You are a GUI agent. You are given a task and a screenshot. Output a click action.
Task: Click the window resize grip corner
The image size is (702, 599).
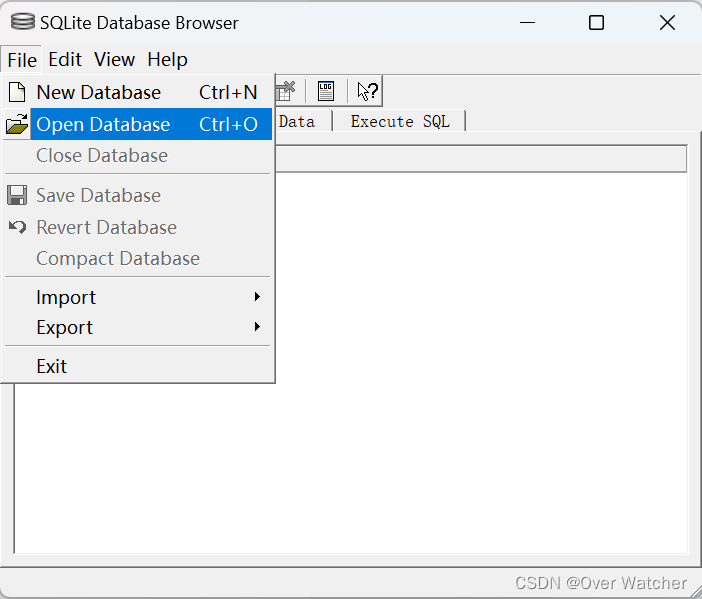(x=694, y=590)
